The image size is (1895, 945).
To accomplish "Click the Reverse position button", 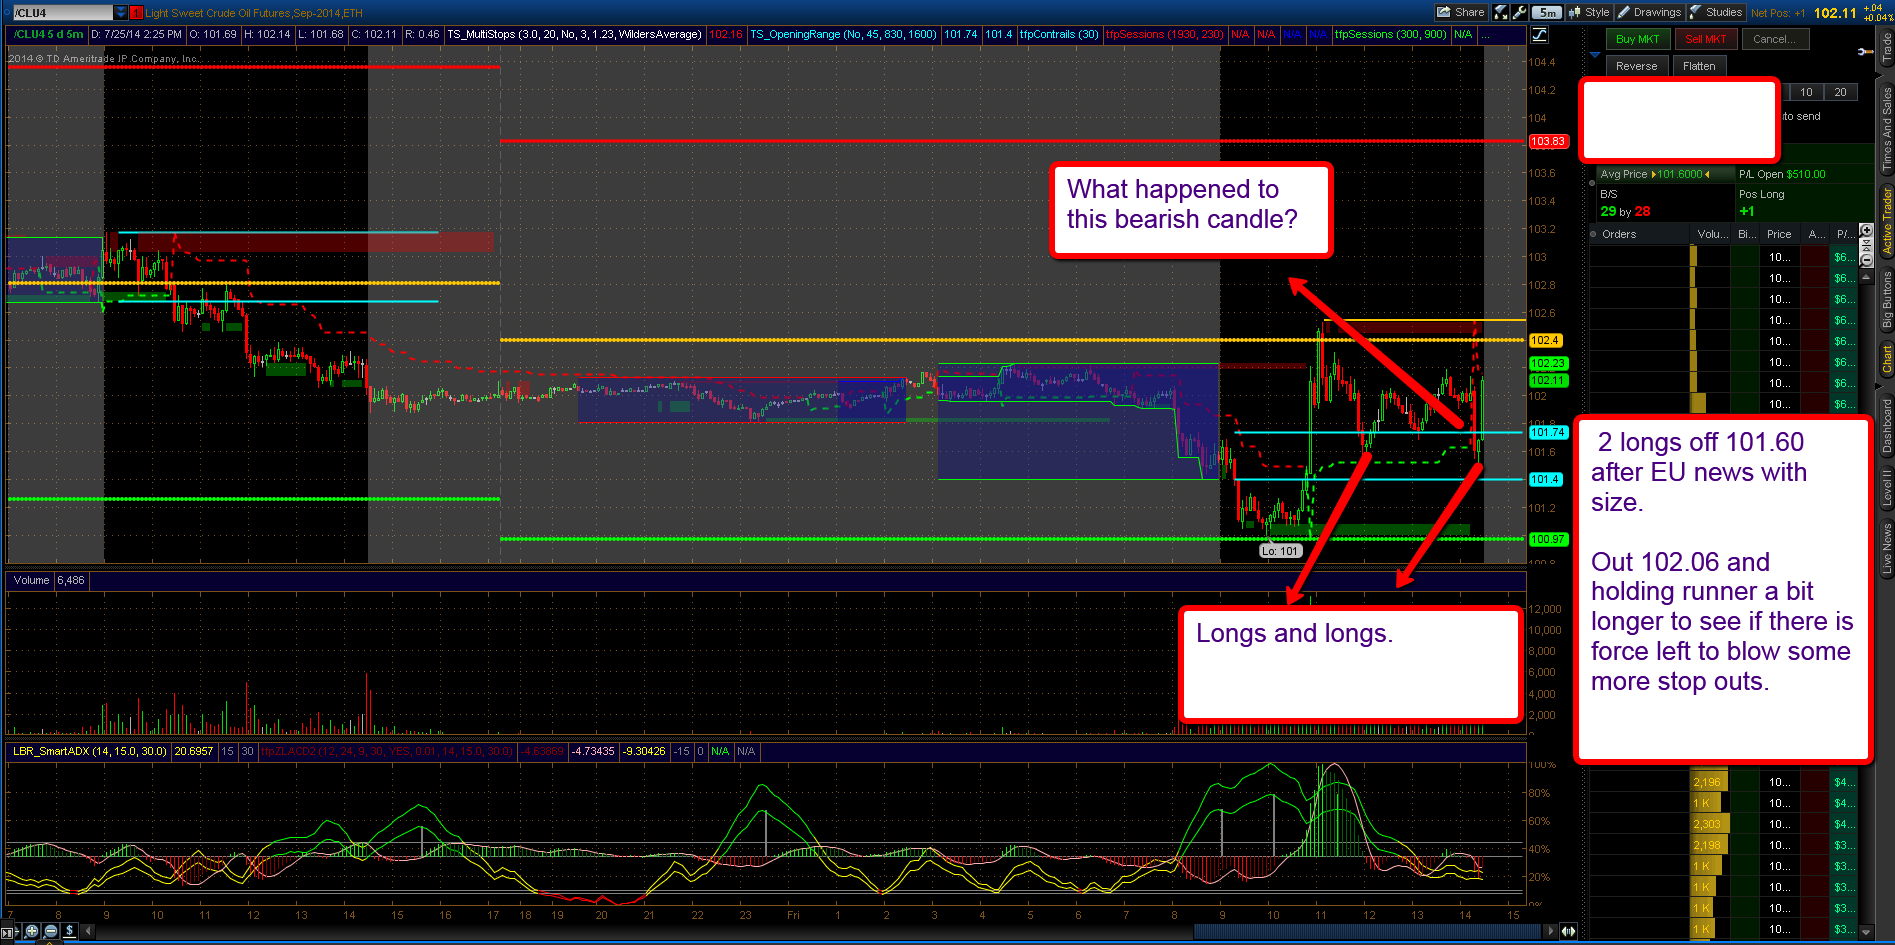I will tap(1636, 66).
